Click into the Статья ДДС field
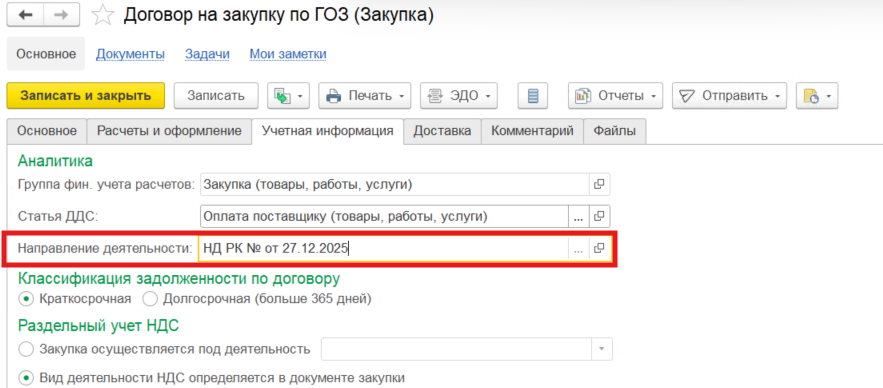The height and width of the screenshot is (388, 883). tap(384, 216)
